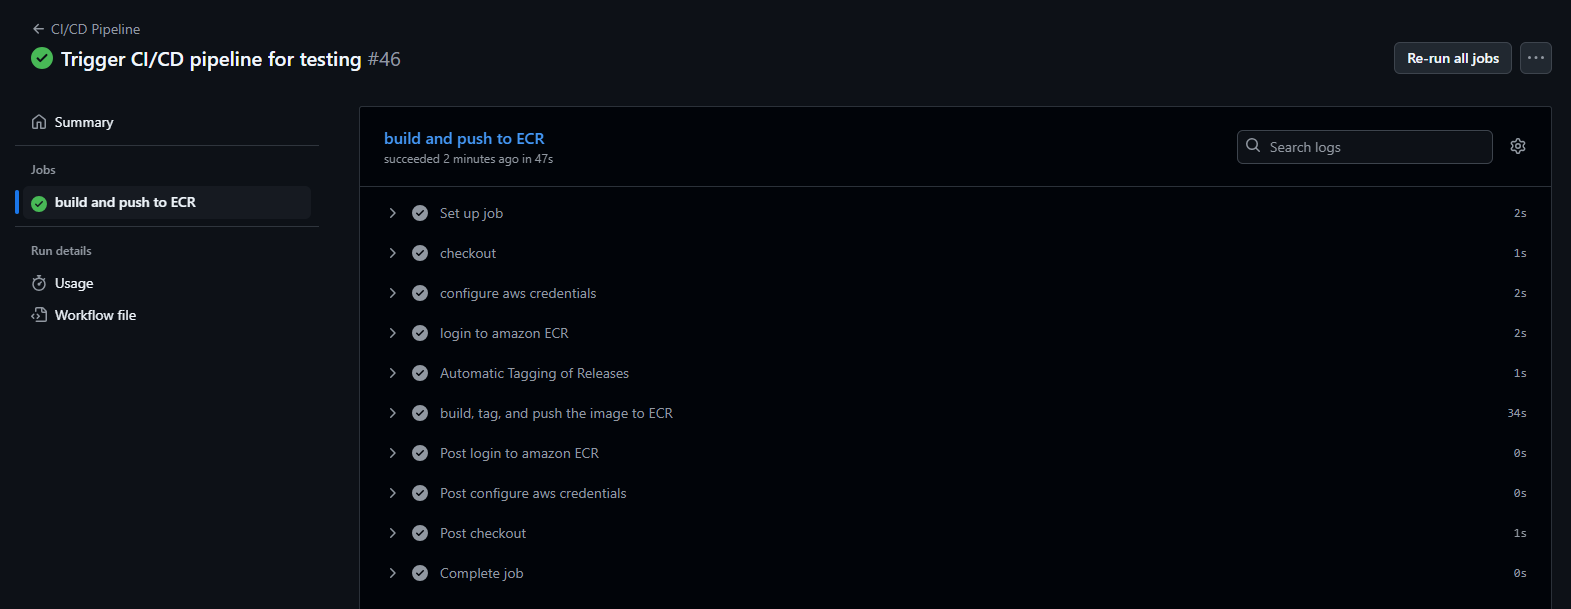The width and height of the screenshot is (1571, 609).
Task: Select the build and push to ECR job
Action: point(125,202)
